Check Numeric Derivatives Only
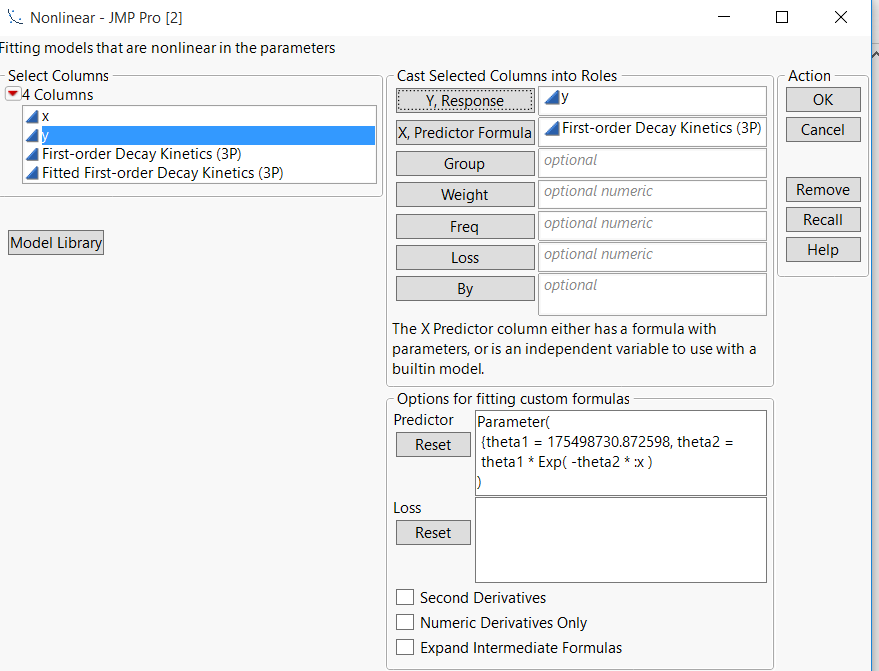This screenshot has width=879, height=671. [x=405, y=622]
